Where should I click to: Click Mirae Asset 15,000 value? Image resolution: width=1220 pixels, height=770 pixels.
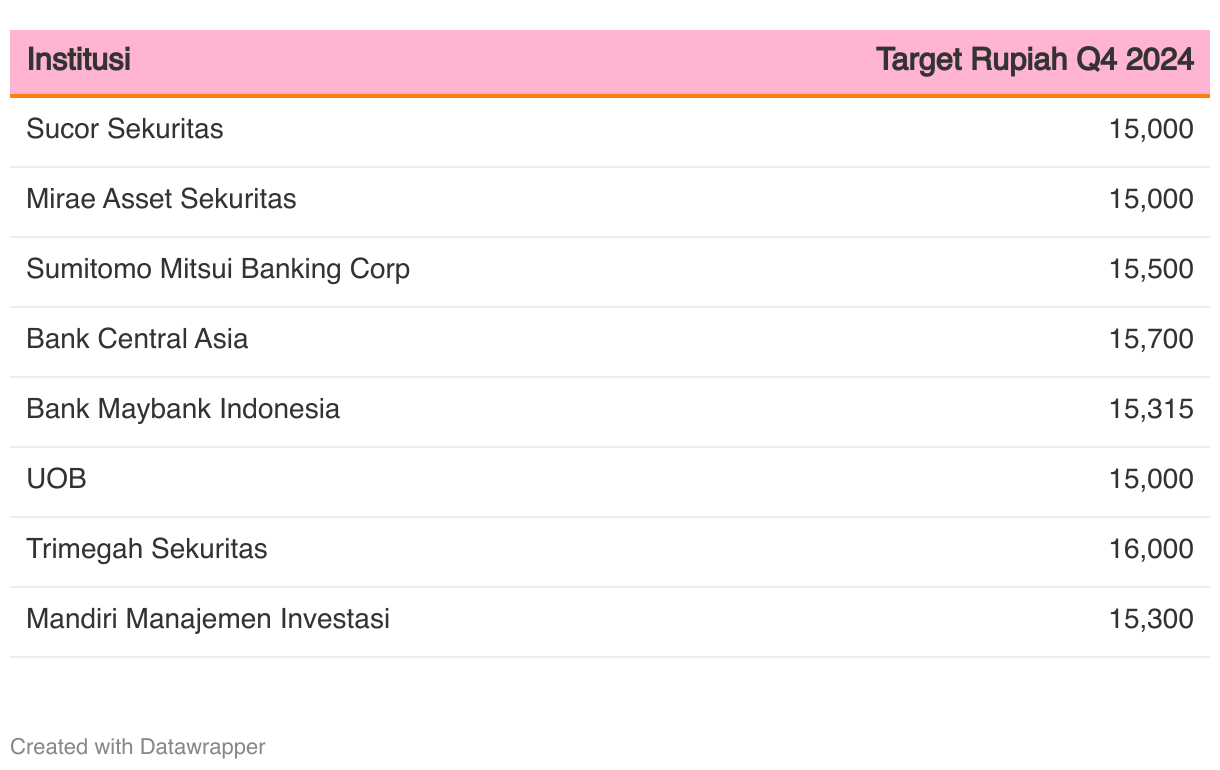coord(1151,199)
